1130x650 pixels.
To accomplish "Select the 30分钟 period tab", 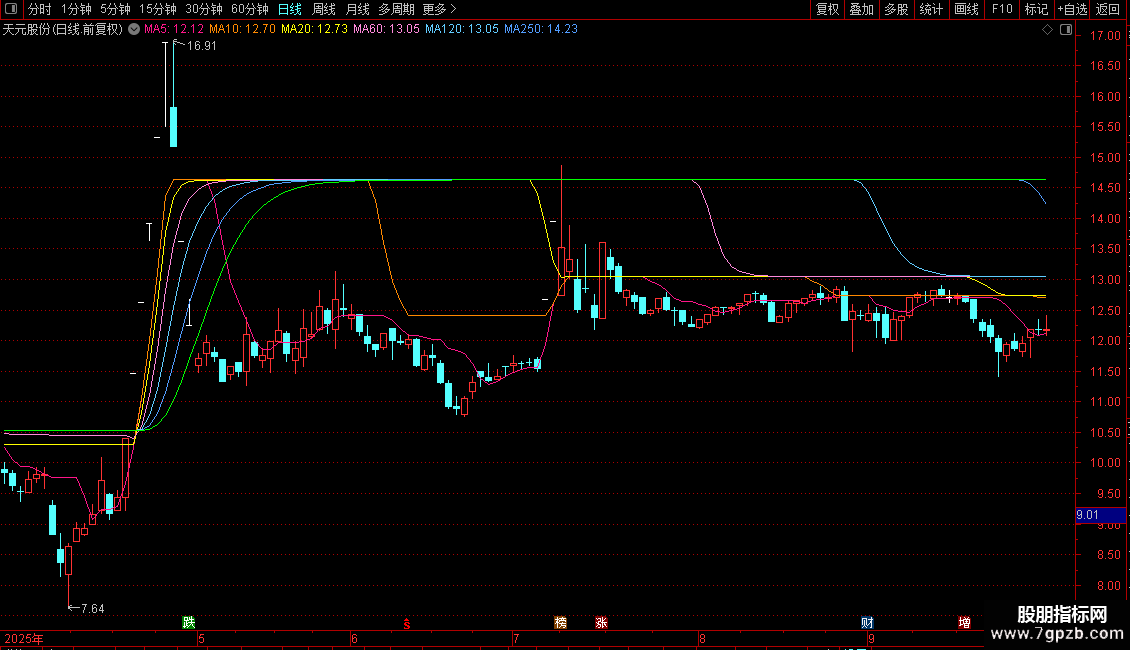I will coord(204,9).
